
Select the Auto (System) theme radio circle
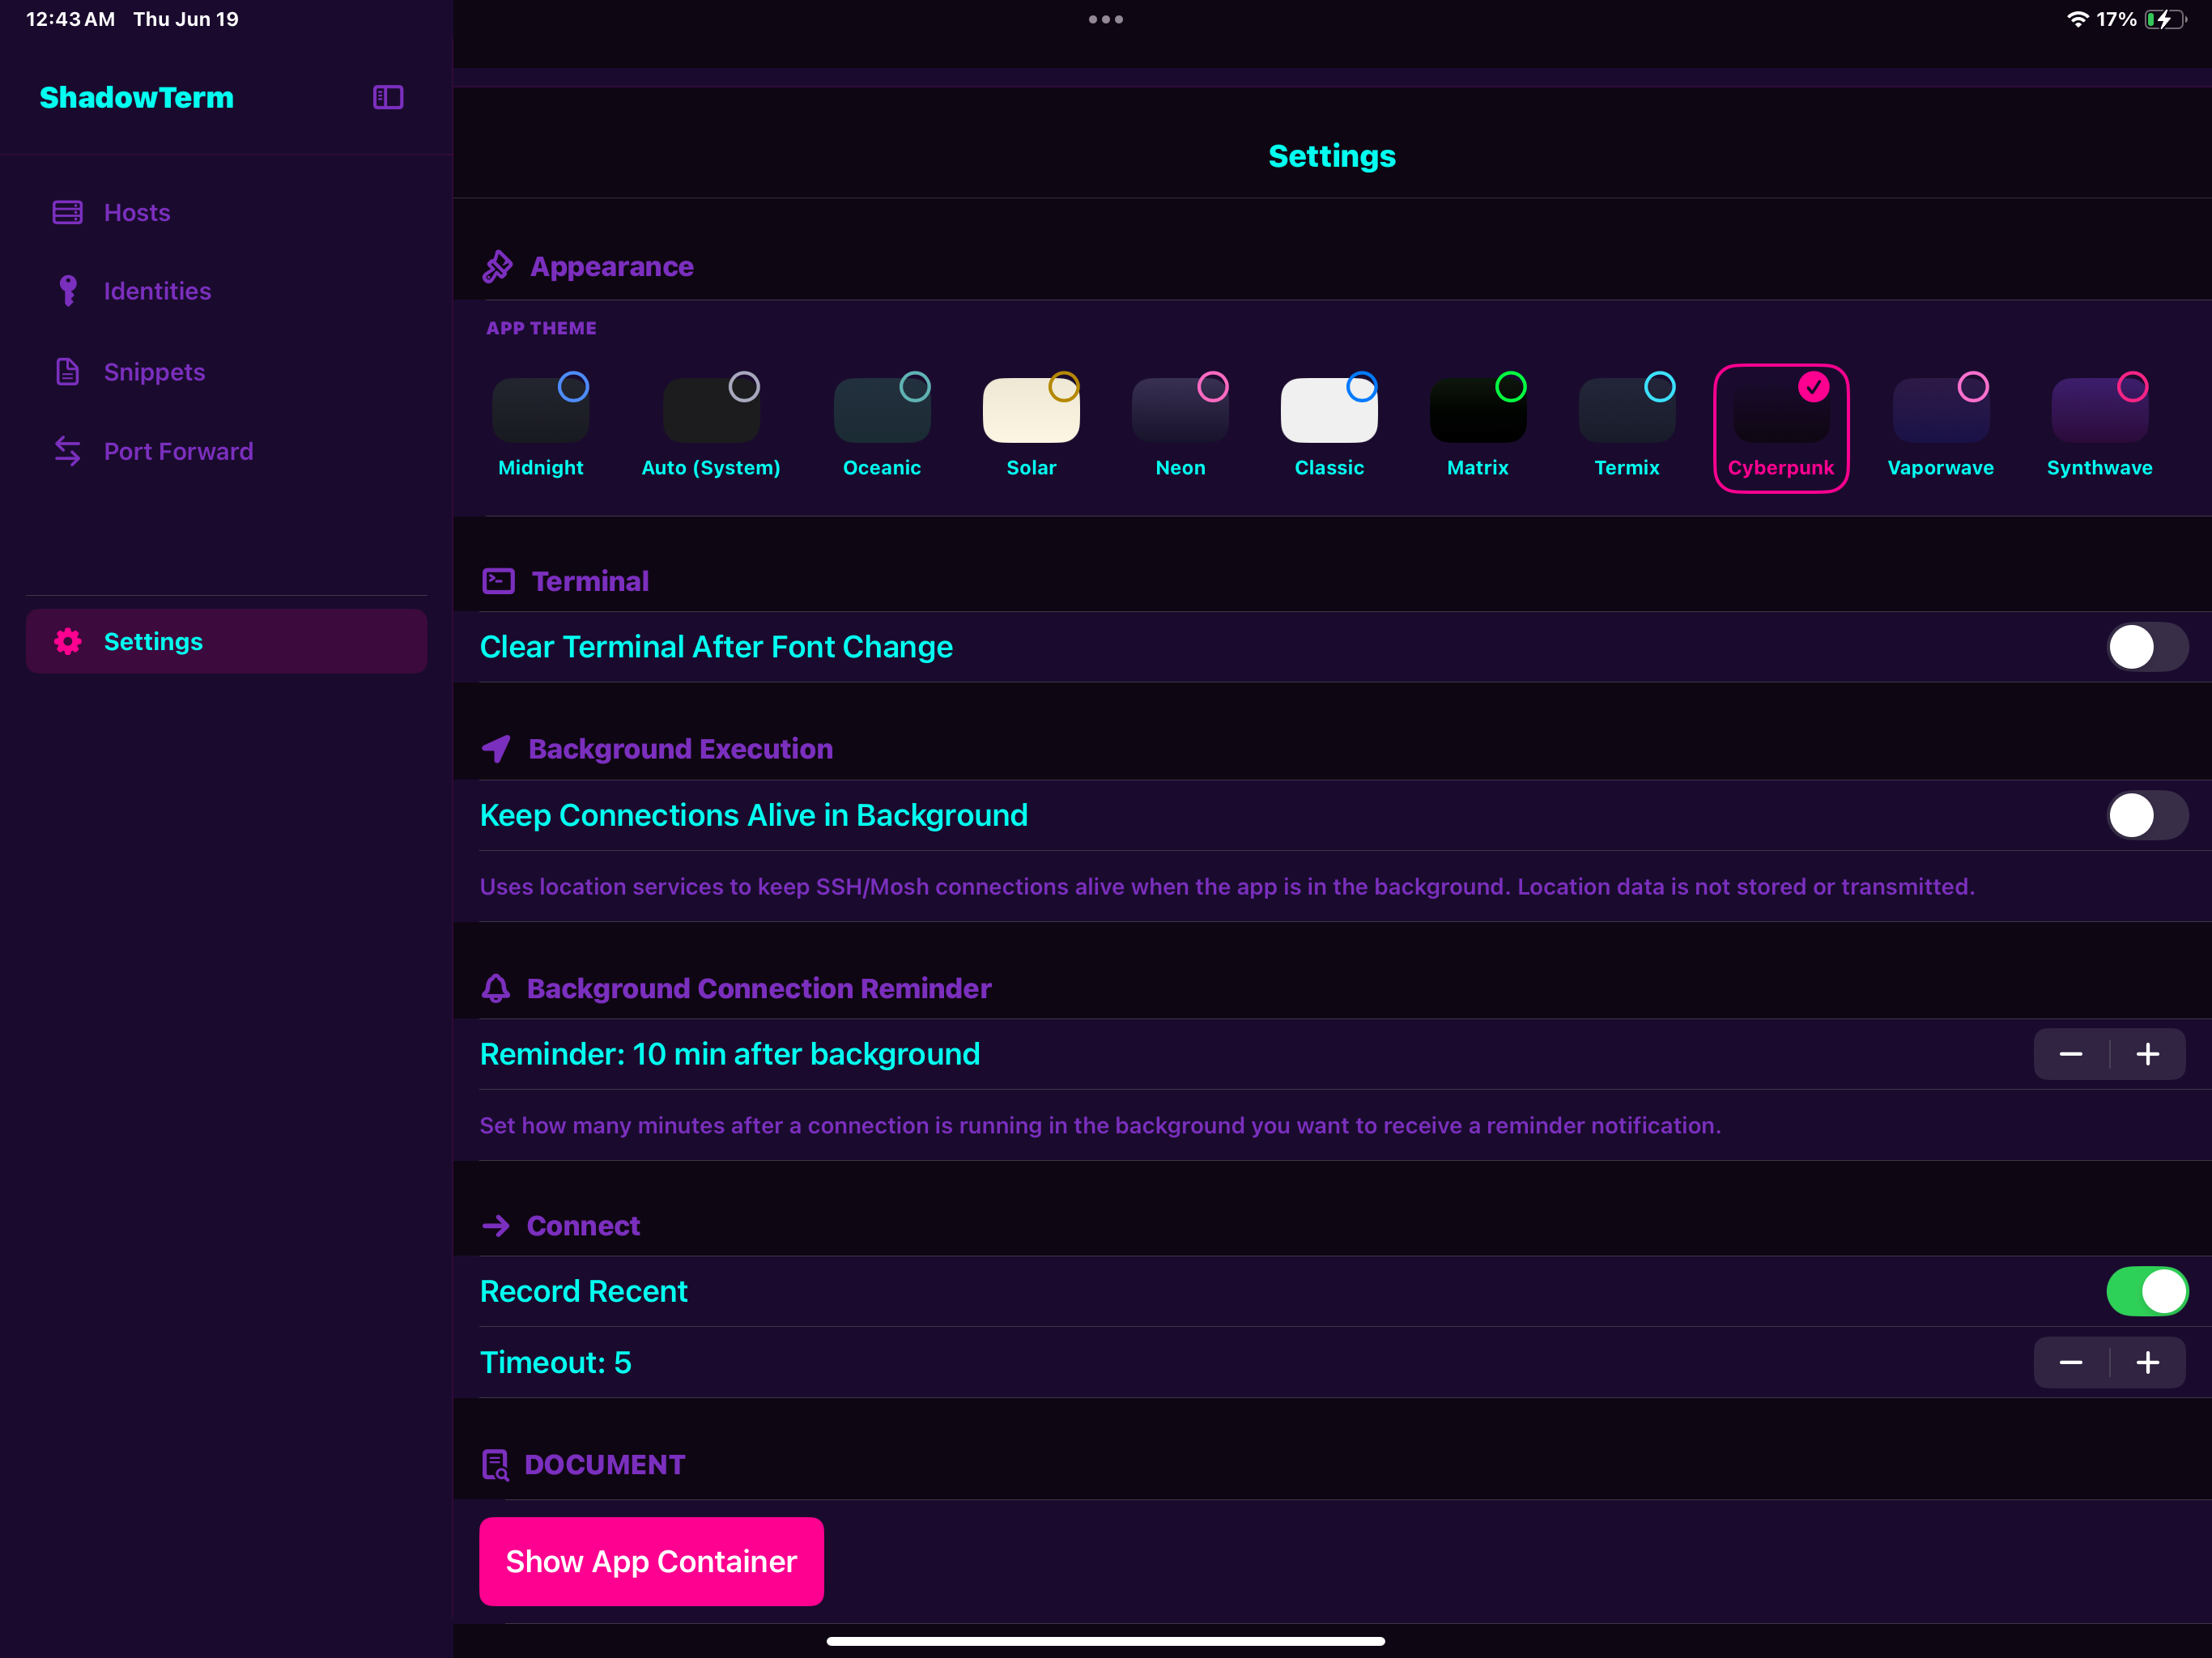pos(744,386)
